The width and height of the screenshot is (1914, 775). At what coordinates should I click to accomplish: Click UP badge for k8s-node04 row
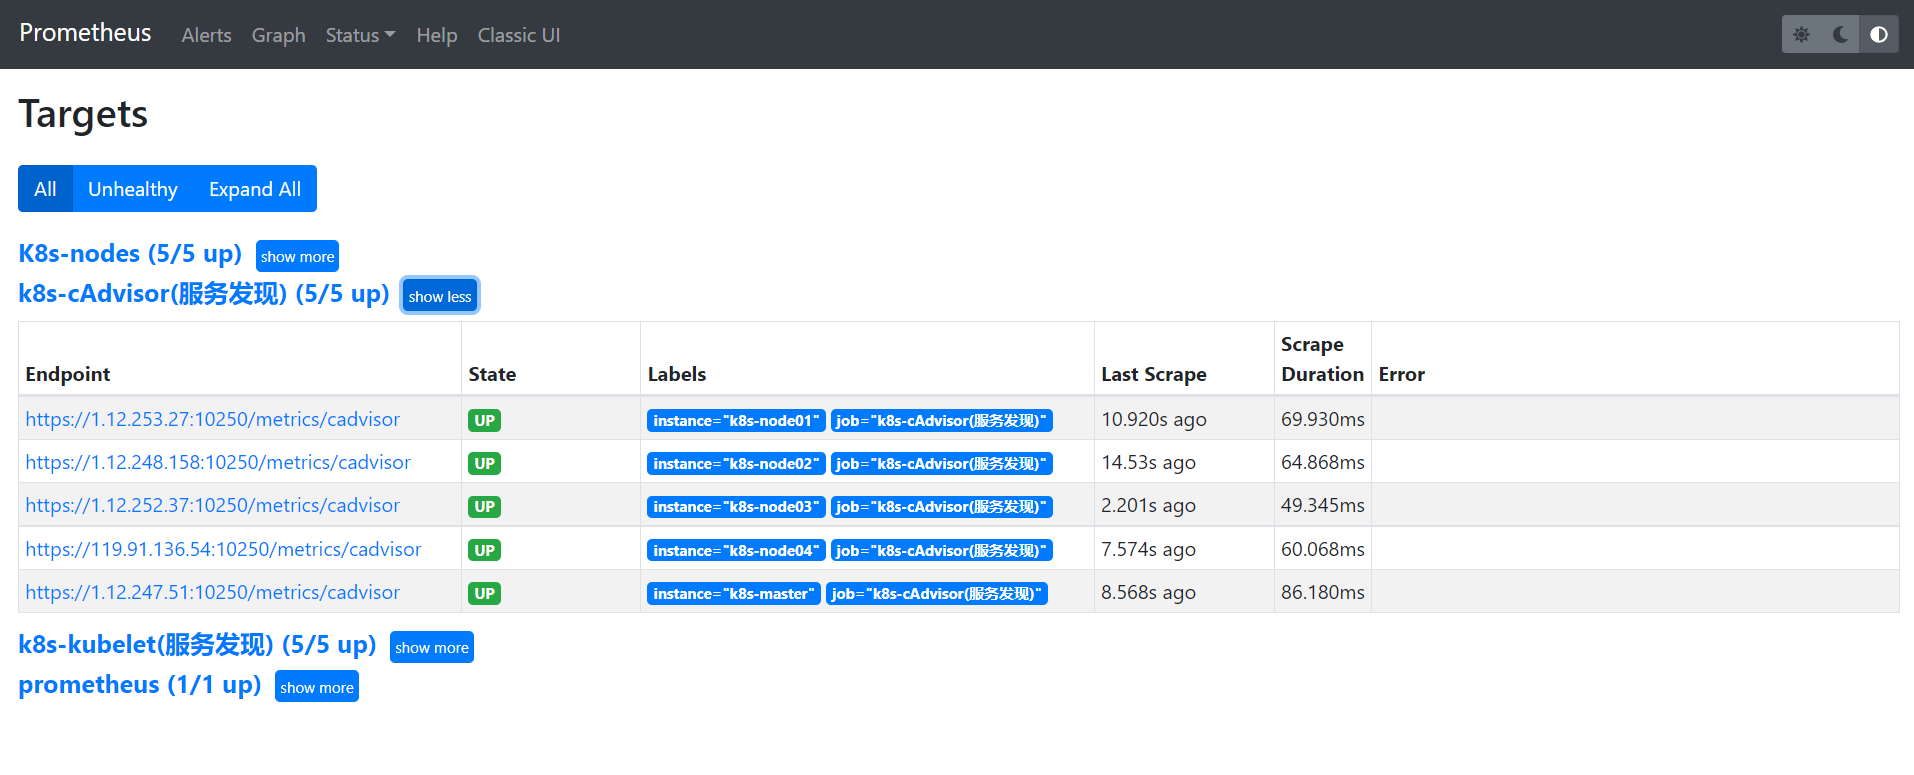click(485, 550)
